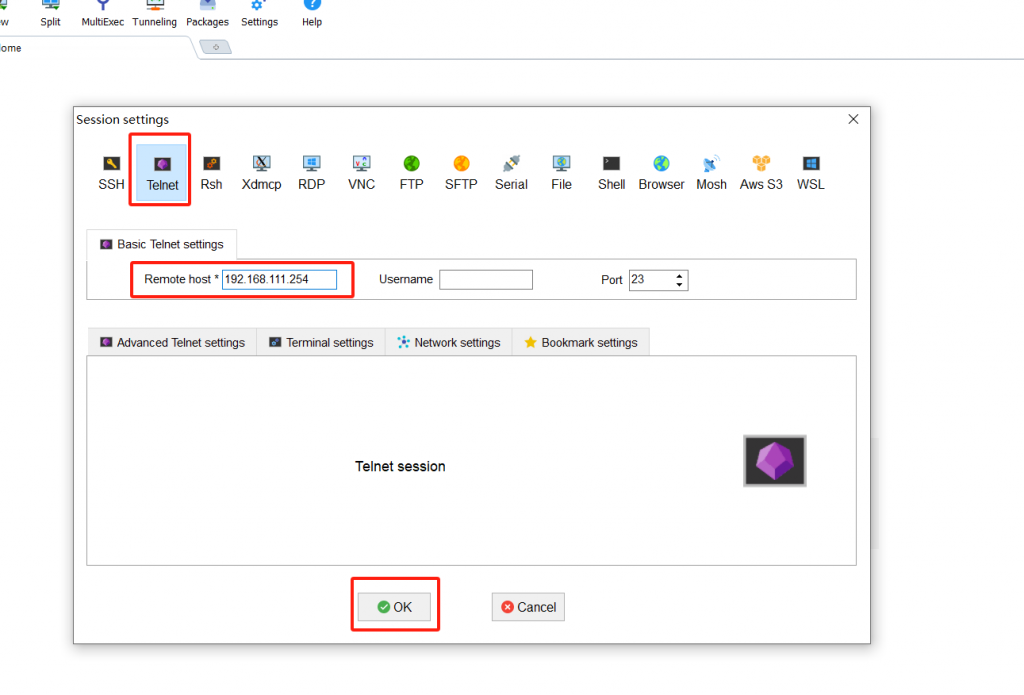This screenshot has width=1024, height=695.
Task: Open Network settings tab
Action: tap(449, 342)
